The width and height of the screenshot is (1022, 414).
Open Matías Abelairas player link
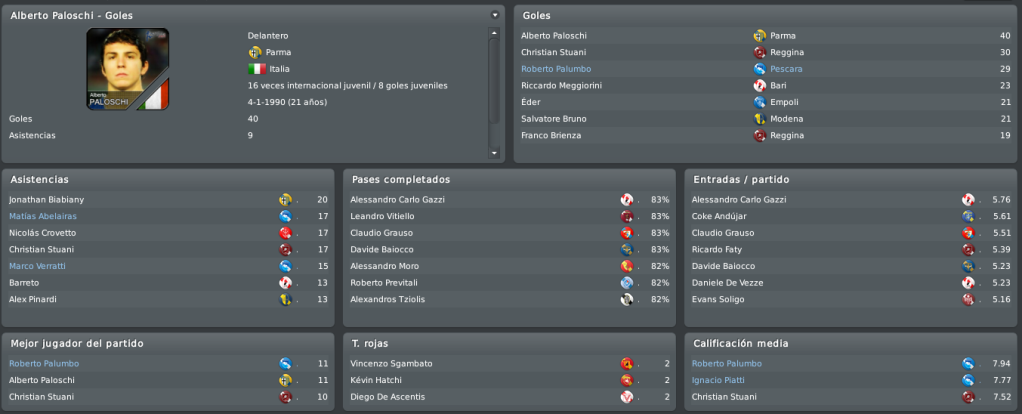pyautogui.click(x=44, y=216)
